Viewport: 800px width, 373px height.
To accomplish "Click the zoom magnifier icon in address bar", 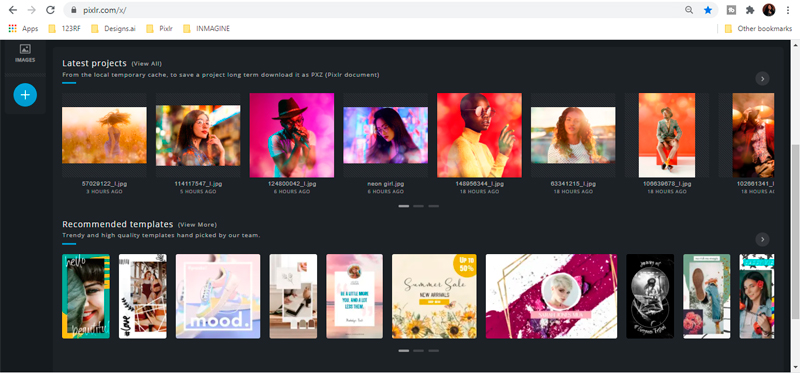I will [x=689, y=10].
